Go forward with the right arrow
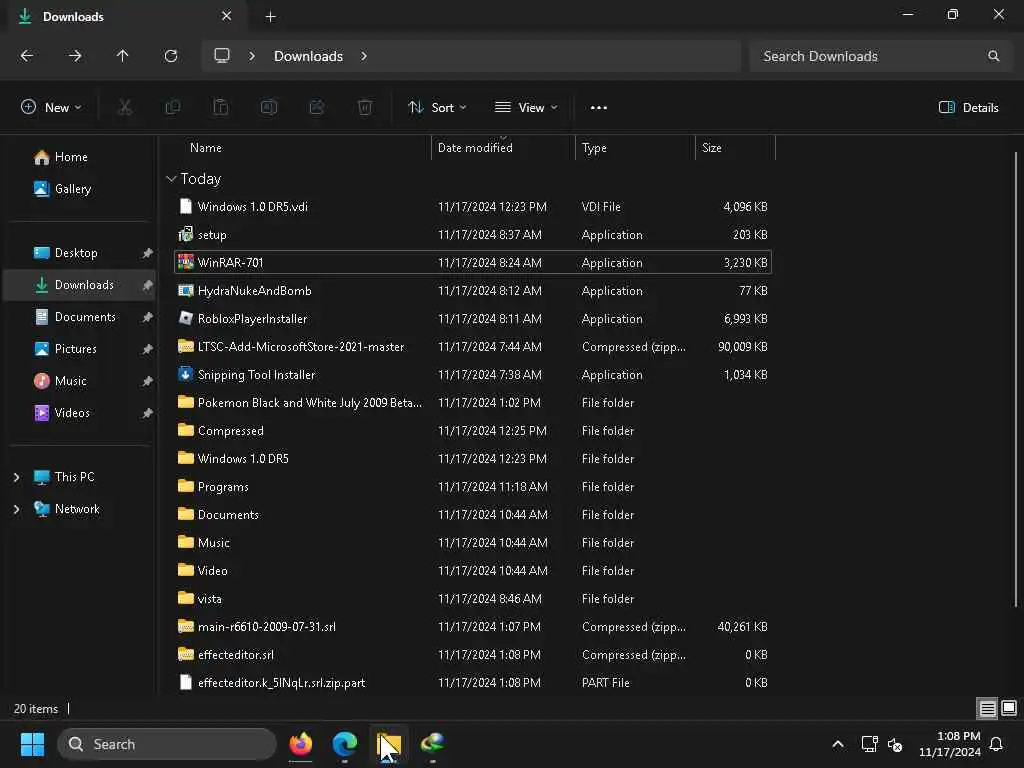The height and width of the screenshot is (768, 1024). pos(75,56)
